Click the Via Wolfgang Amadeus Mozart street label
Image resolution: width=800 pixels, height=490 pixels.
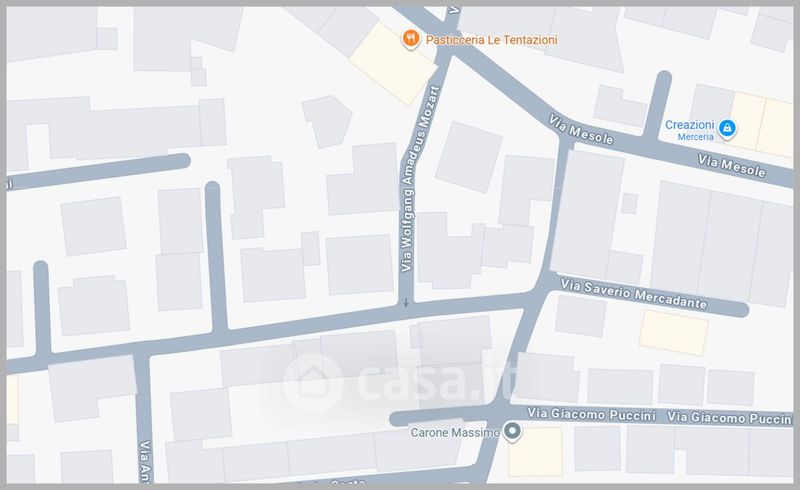(420, 179)
